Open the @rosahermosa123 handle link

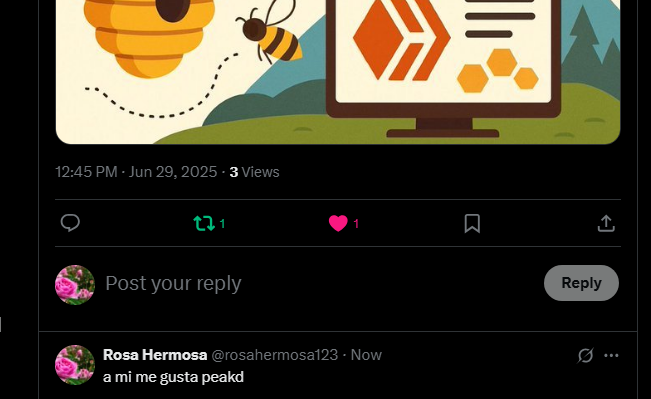pyautogui.click(x=274, y=355)
